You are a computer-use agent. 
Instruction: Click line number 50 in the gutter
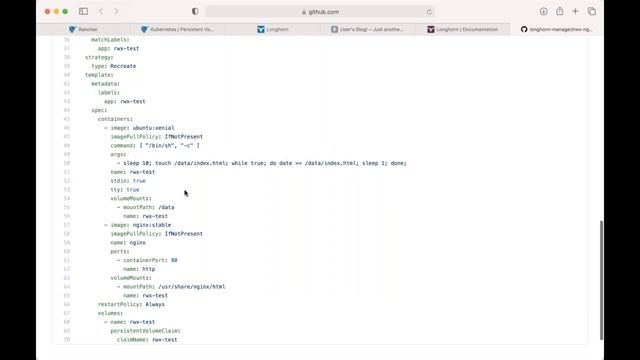point(67,163)
